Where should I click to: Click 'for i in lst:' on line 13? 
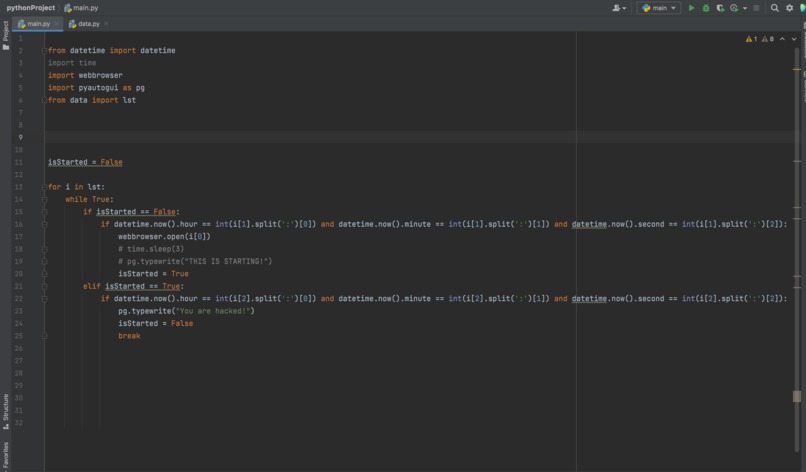coord(76,187)
